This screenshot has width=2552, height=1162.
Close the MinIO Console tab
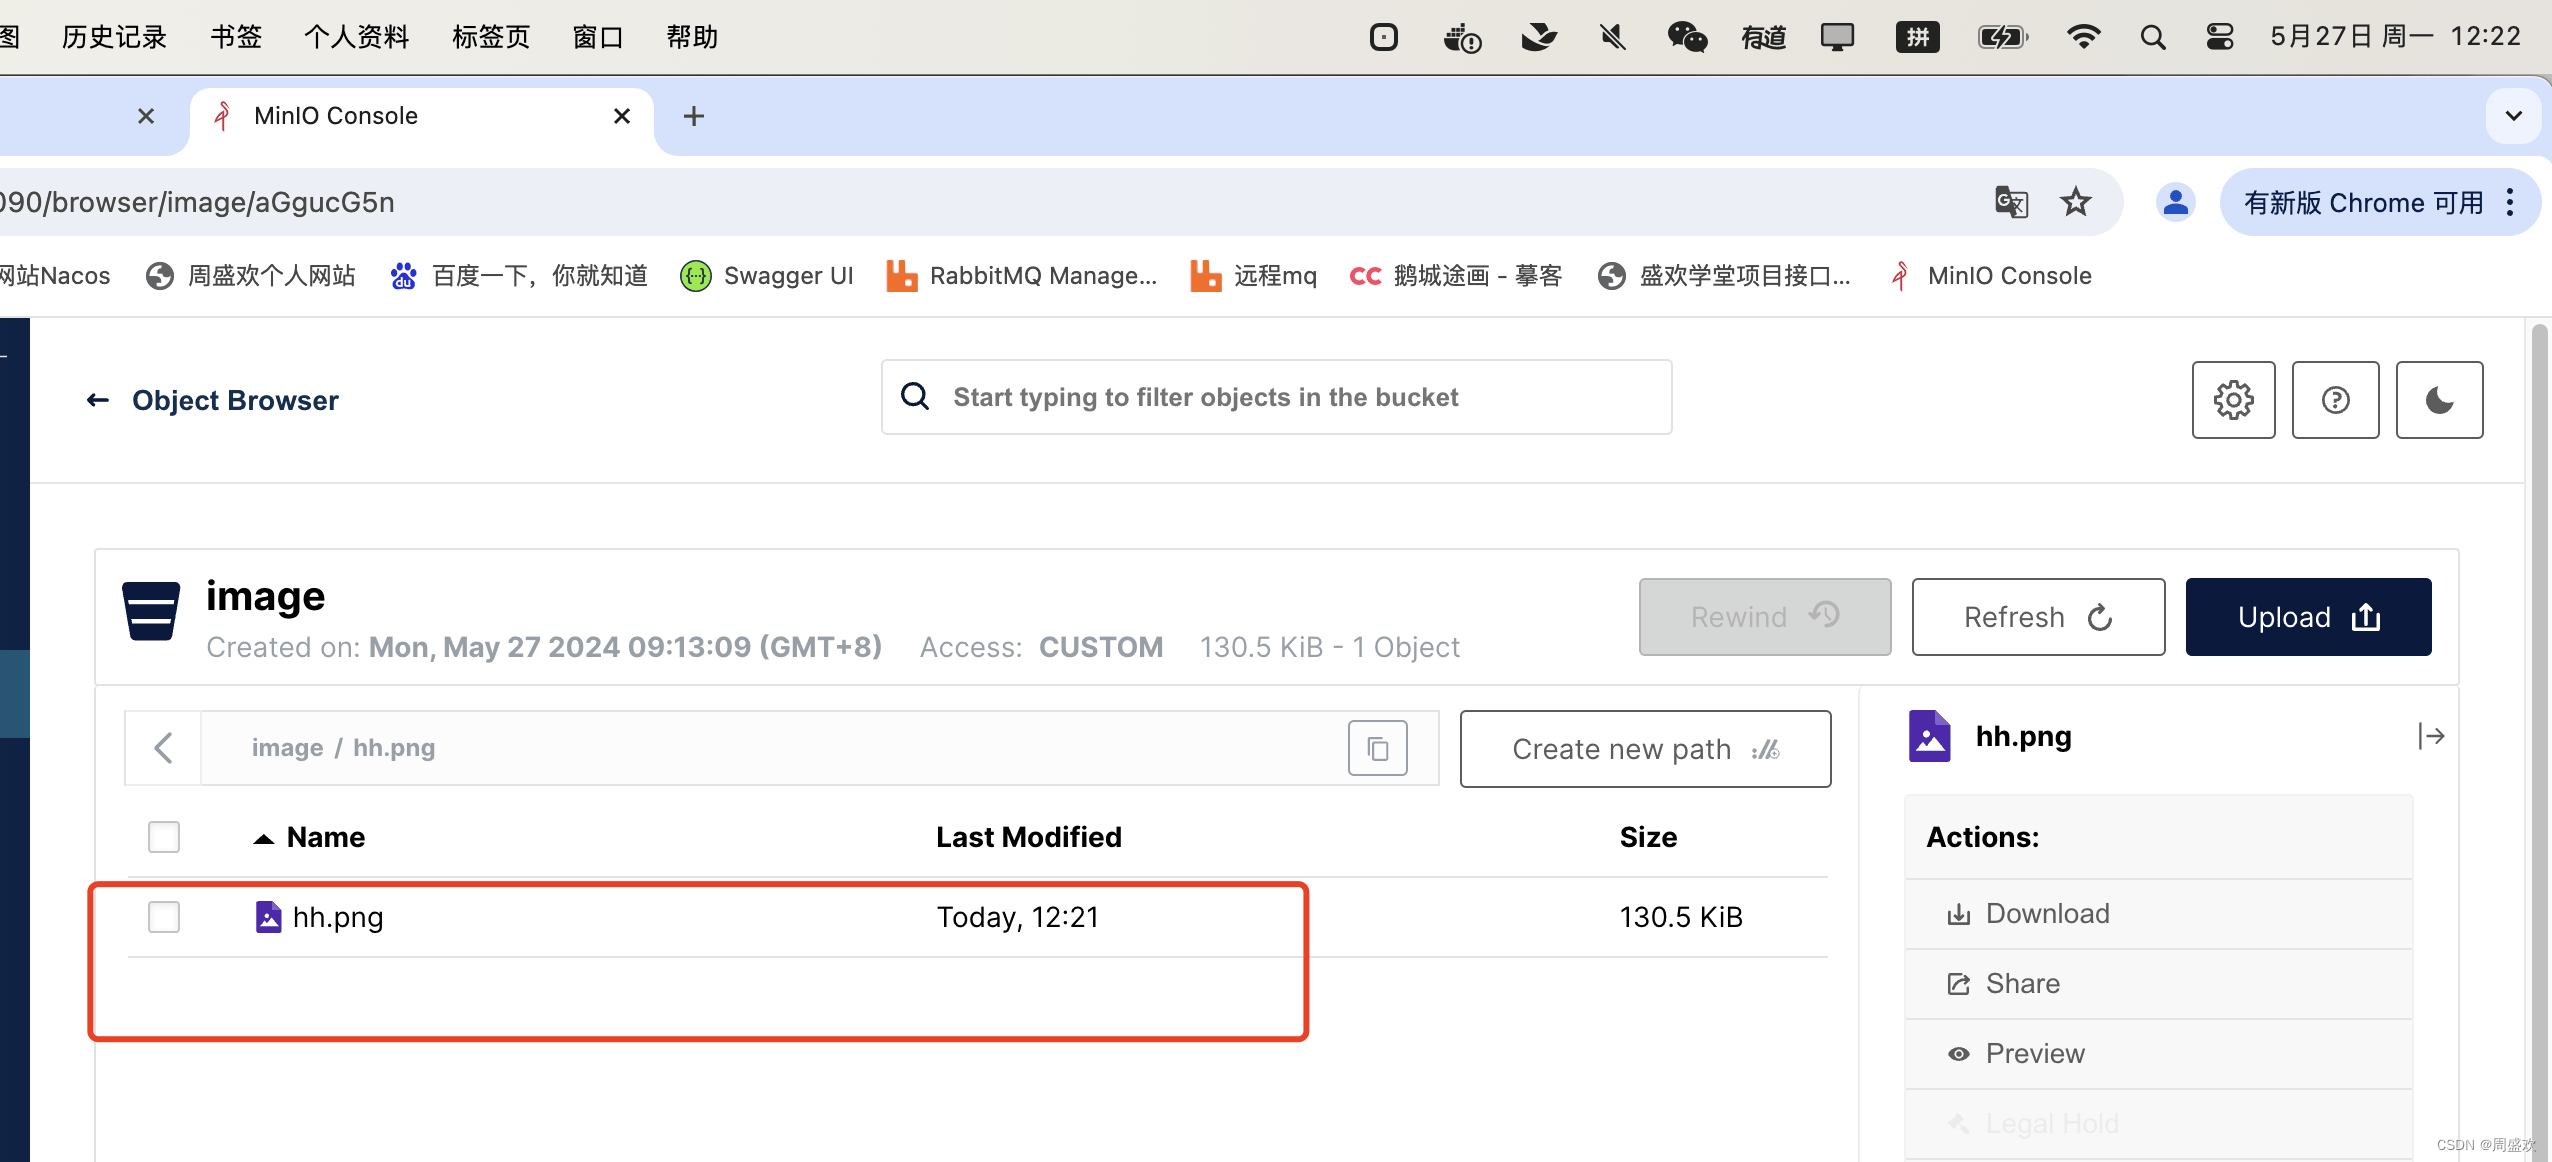[x=622, y=116]
